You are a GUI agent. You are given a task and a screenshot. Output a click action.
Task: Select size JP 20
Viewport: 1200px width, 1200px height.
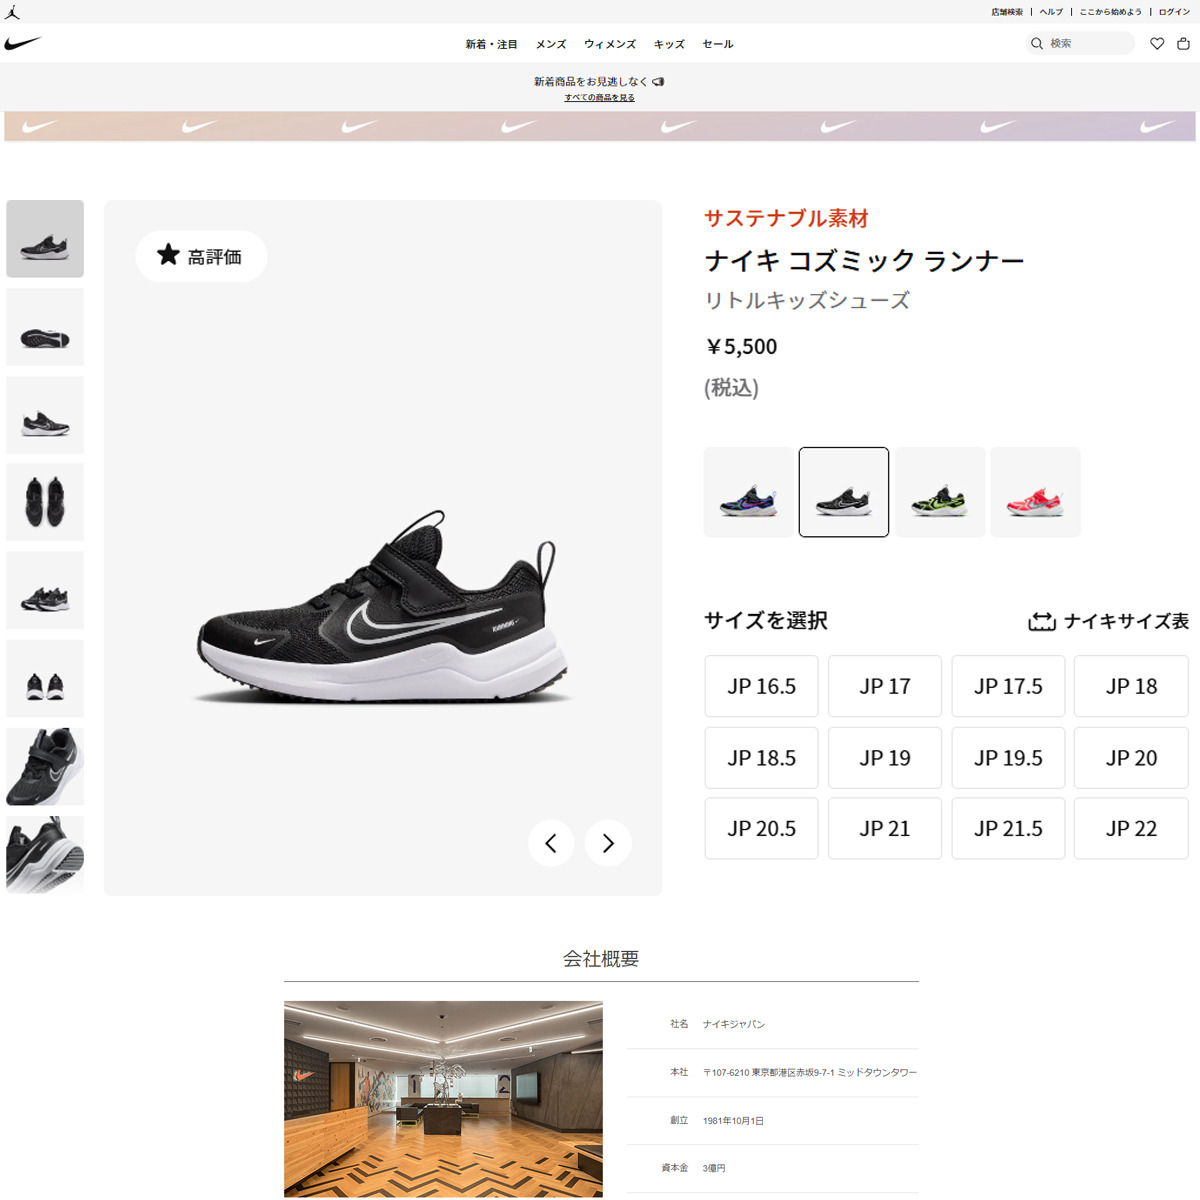pos(1131,758)
